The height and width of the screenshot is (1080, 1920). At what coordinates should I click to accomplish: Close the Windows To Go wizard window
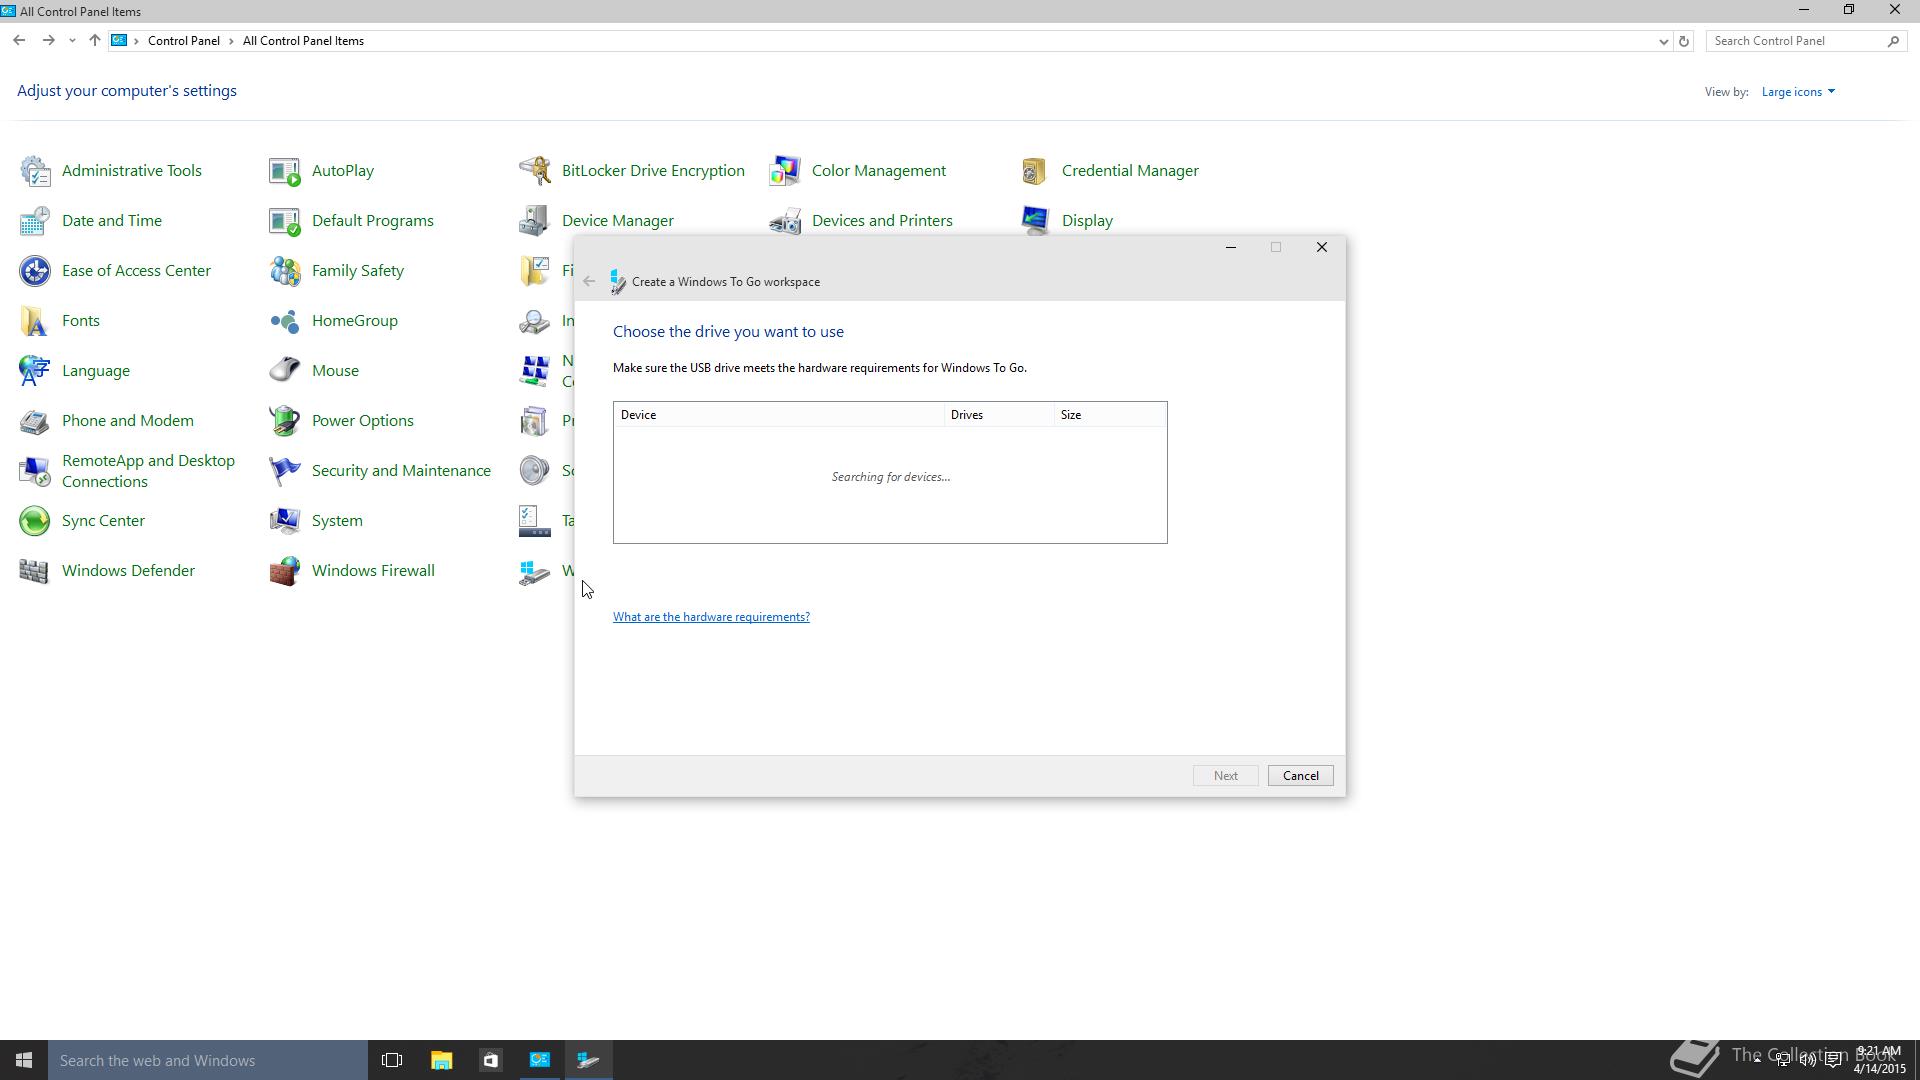tap(1321, 247)
